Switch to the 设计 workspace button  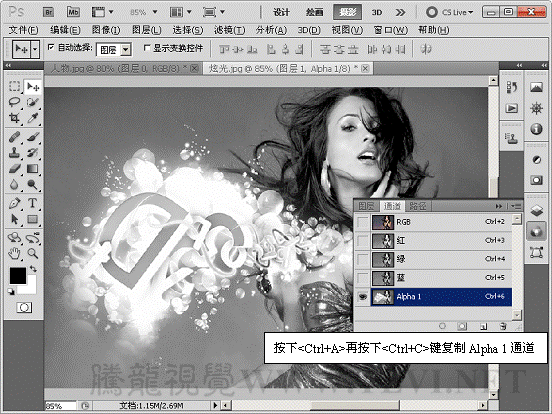(282, 12)
